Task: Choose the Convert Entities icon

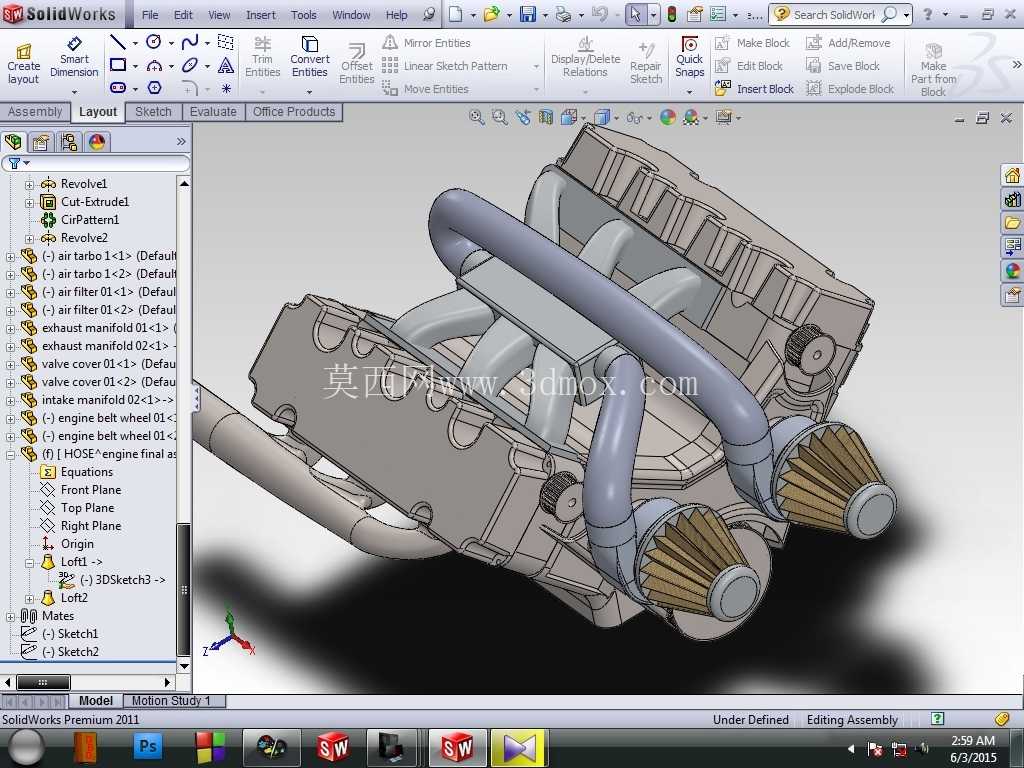Action: coord(310,57)
